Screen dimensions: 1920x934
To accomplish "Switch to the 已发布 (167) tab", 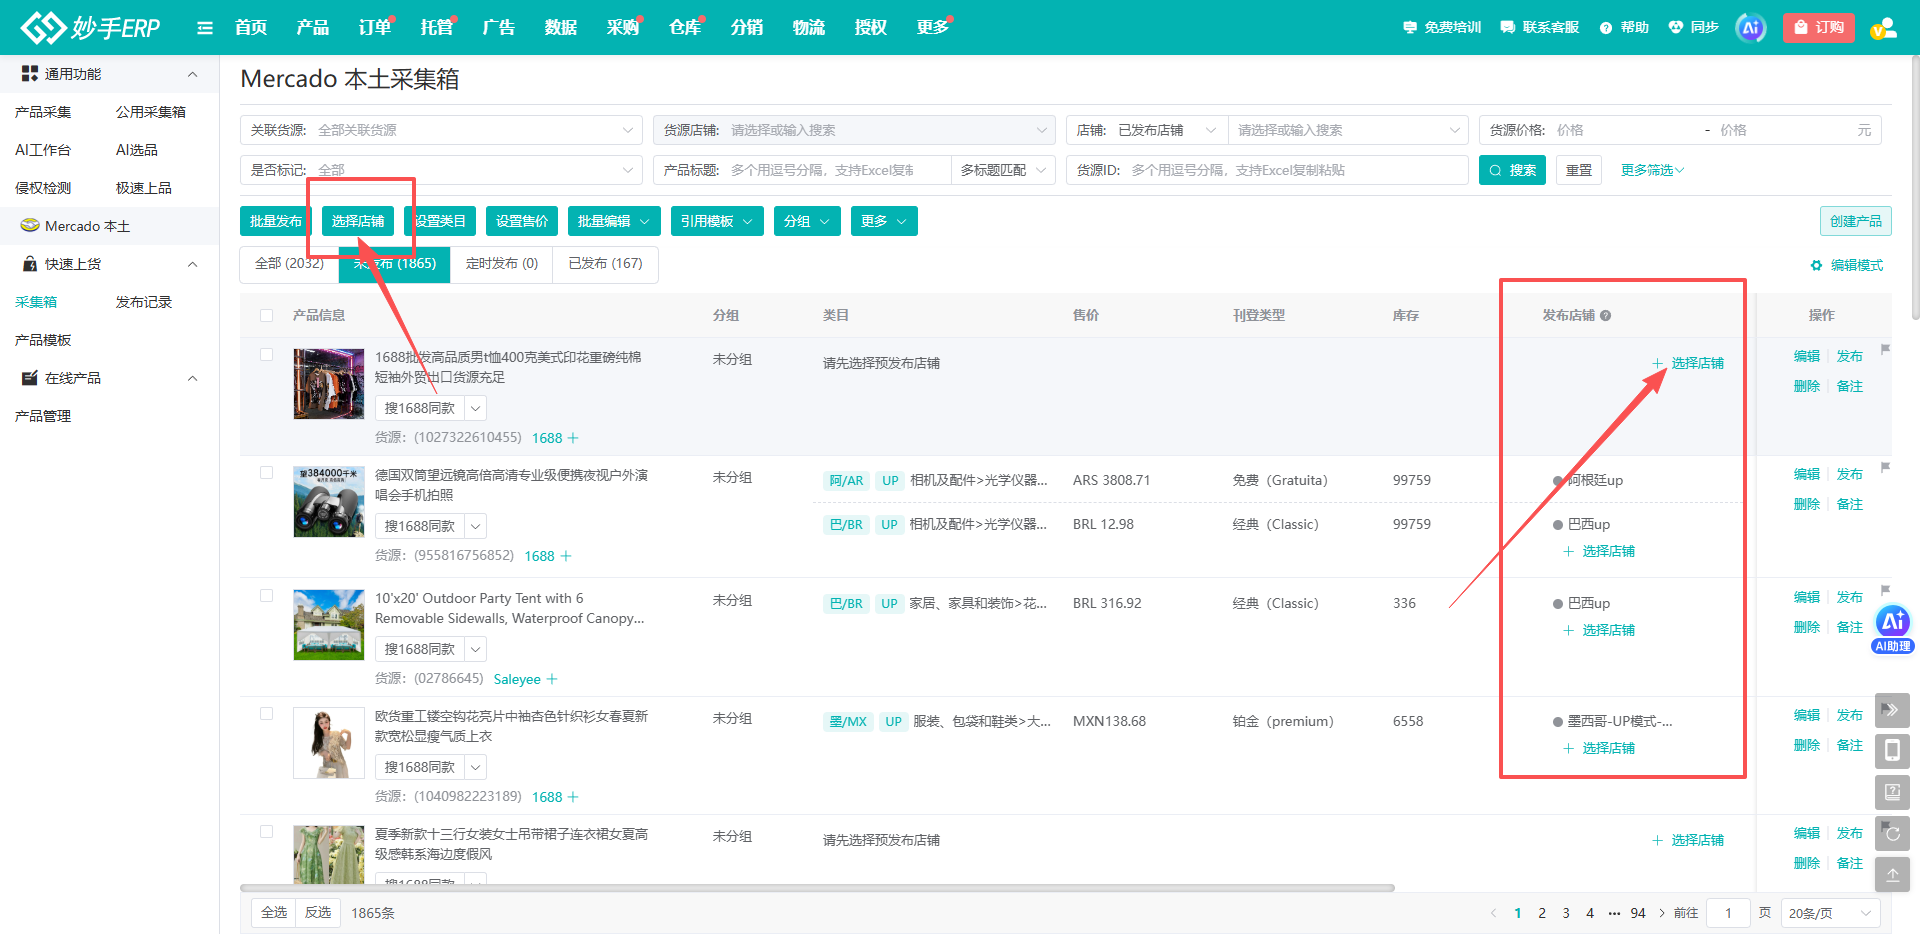I will click(x=605, y=264).
